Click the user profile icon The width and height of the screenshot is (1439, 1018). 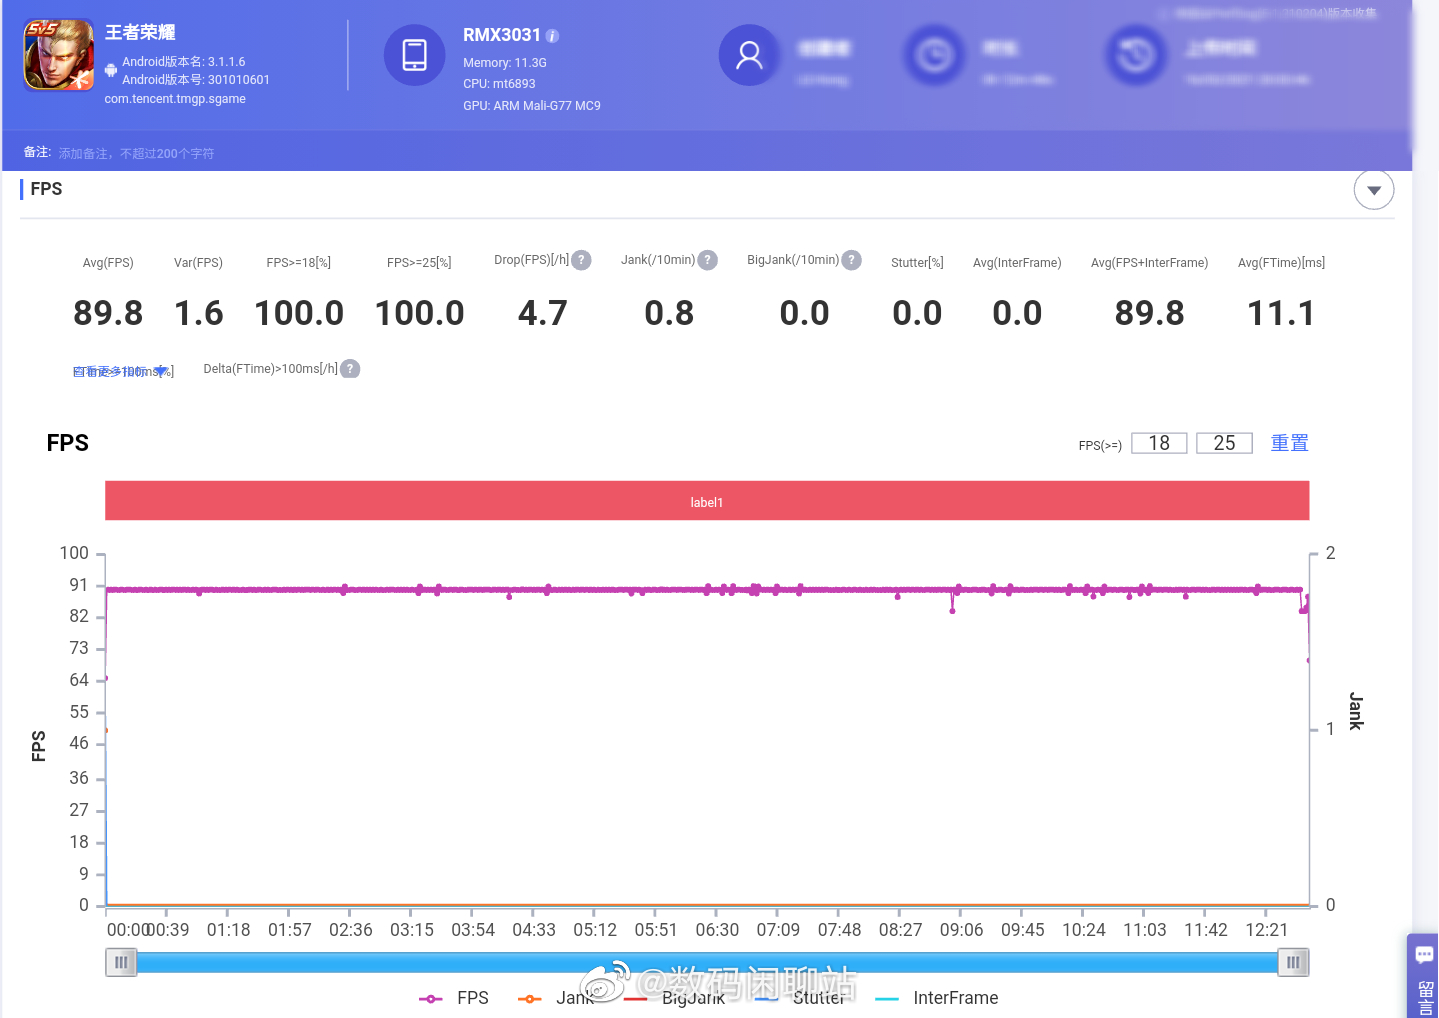point(749,55)
